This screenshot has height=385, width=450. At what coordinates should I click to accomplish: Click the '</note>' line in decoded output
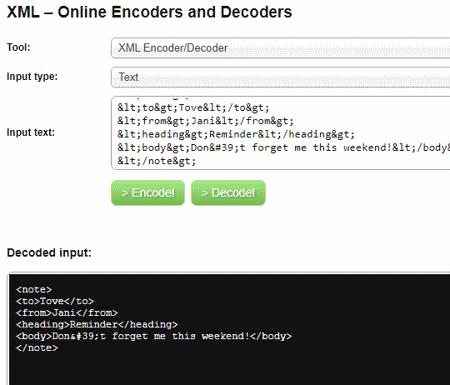(37, 348)
